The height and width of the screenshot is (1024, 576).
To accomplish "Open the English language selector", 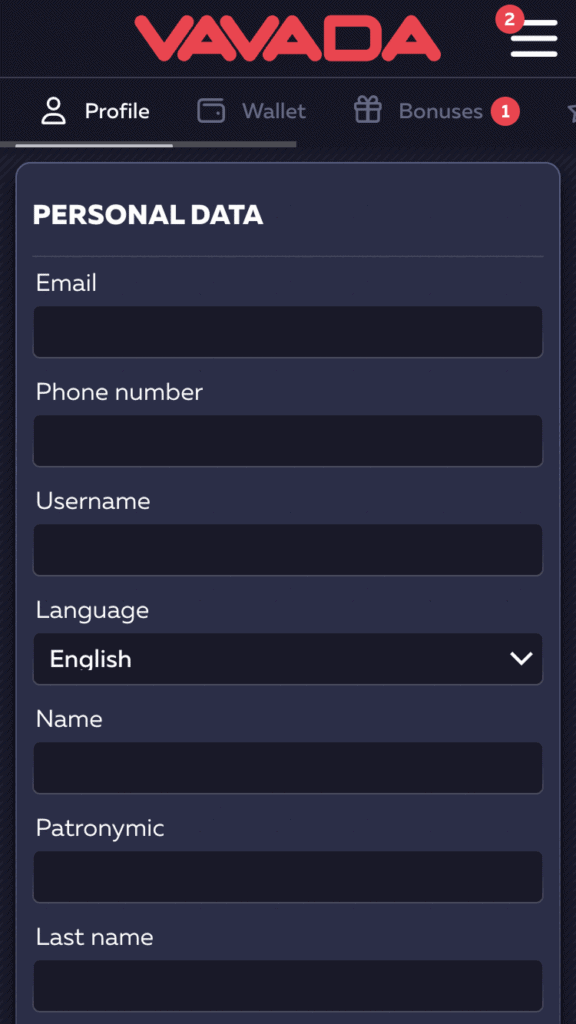I will coord(287,658).
